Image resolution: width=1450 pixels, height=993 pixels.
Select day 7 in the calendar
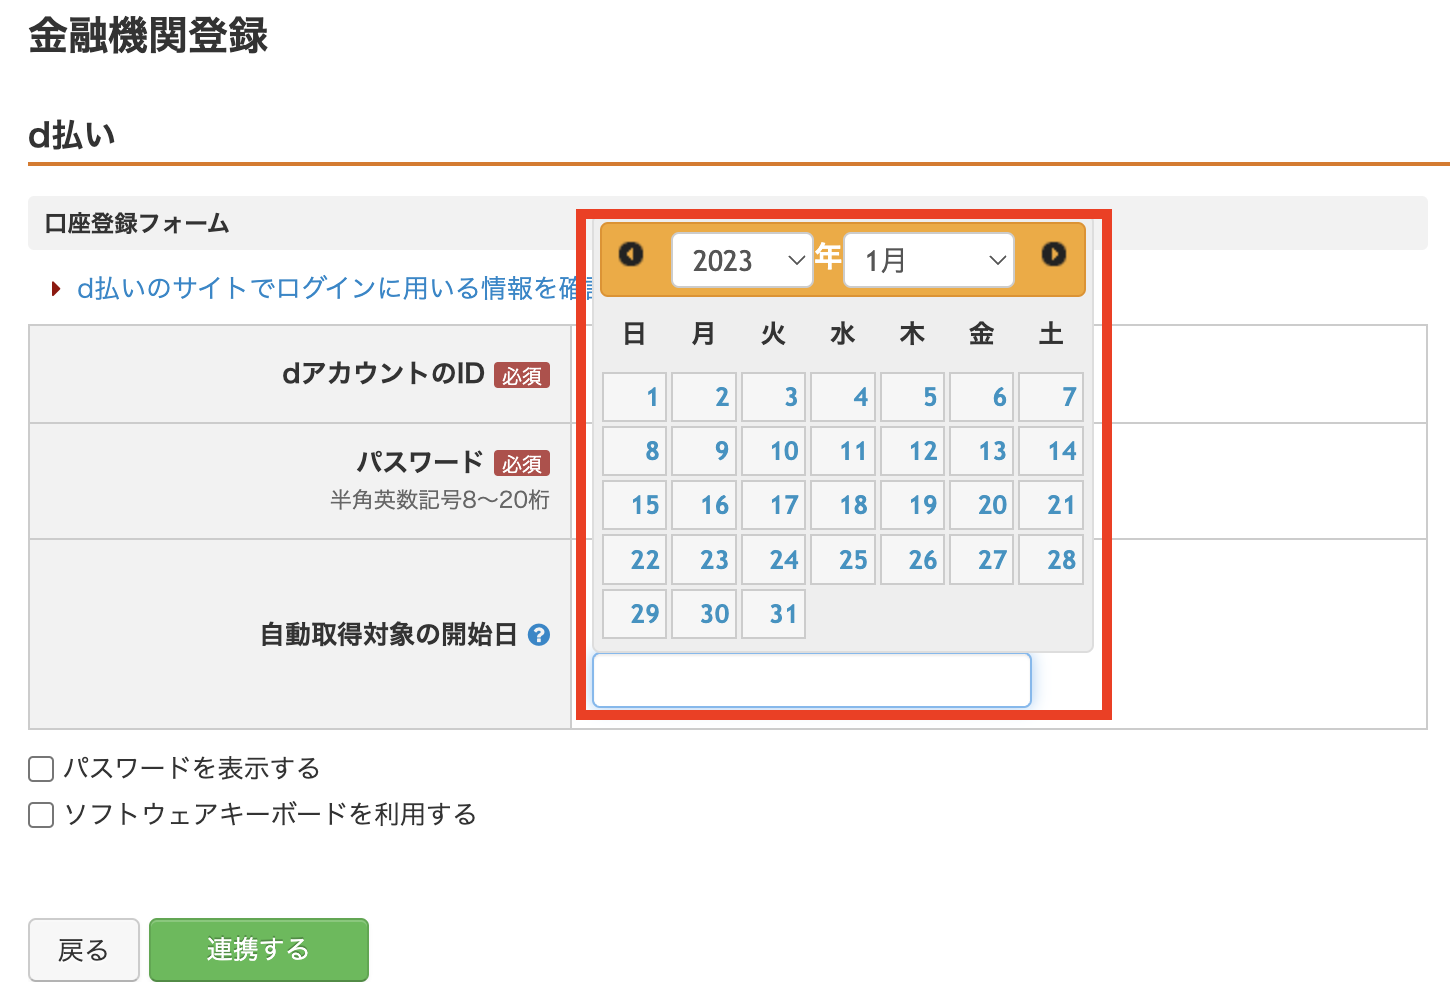coord(1051,397)
